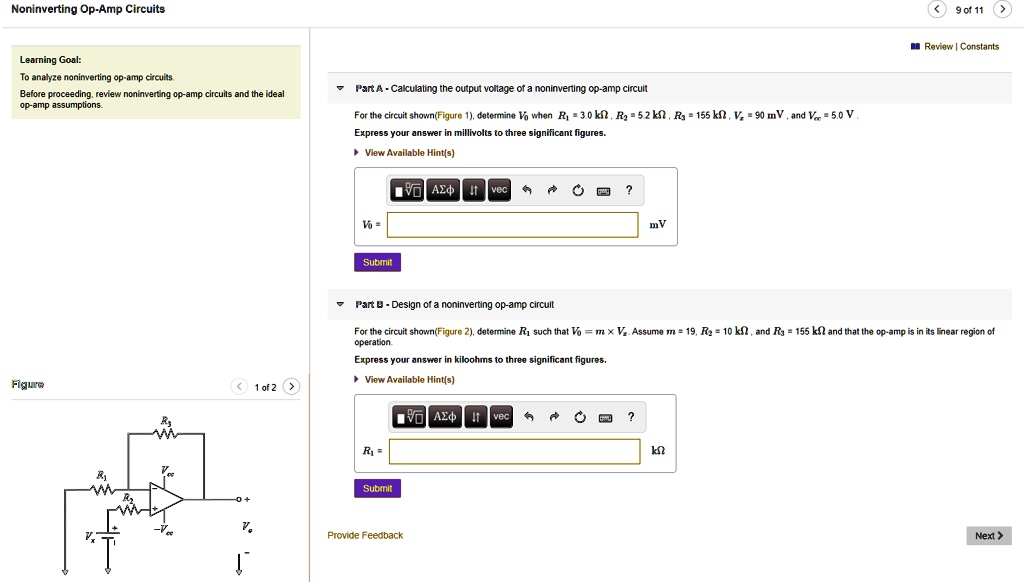The height and width of the screenshot is (582, 1024).
Task: Click subscript/superscript arrows icon in Part B toolbar
Action: [475, 417]
